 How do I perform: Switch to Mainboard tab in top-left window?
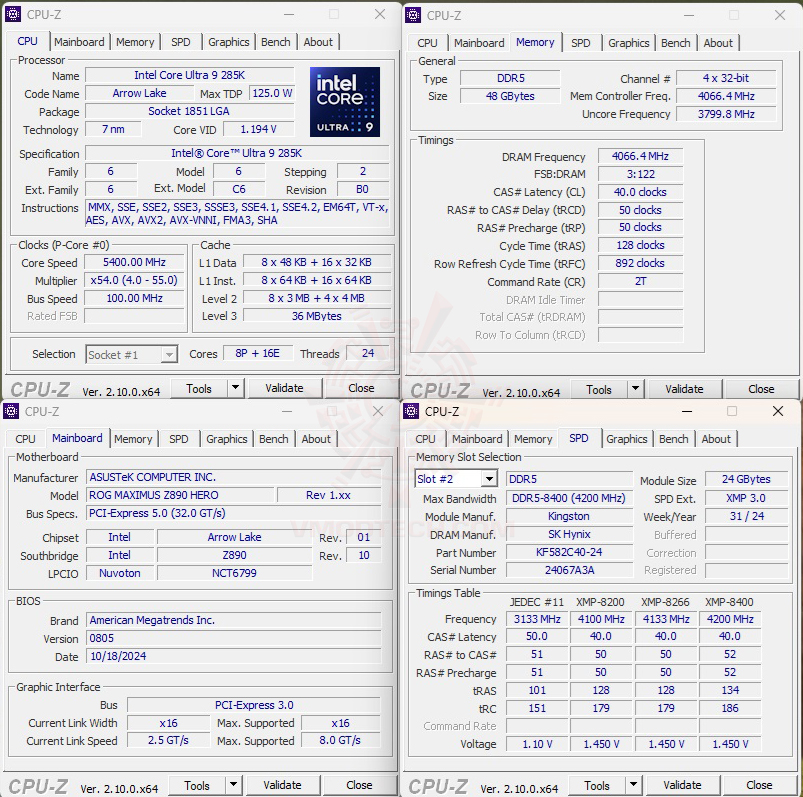[x=79, y=42]
